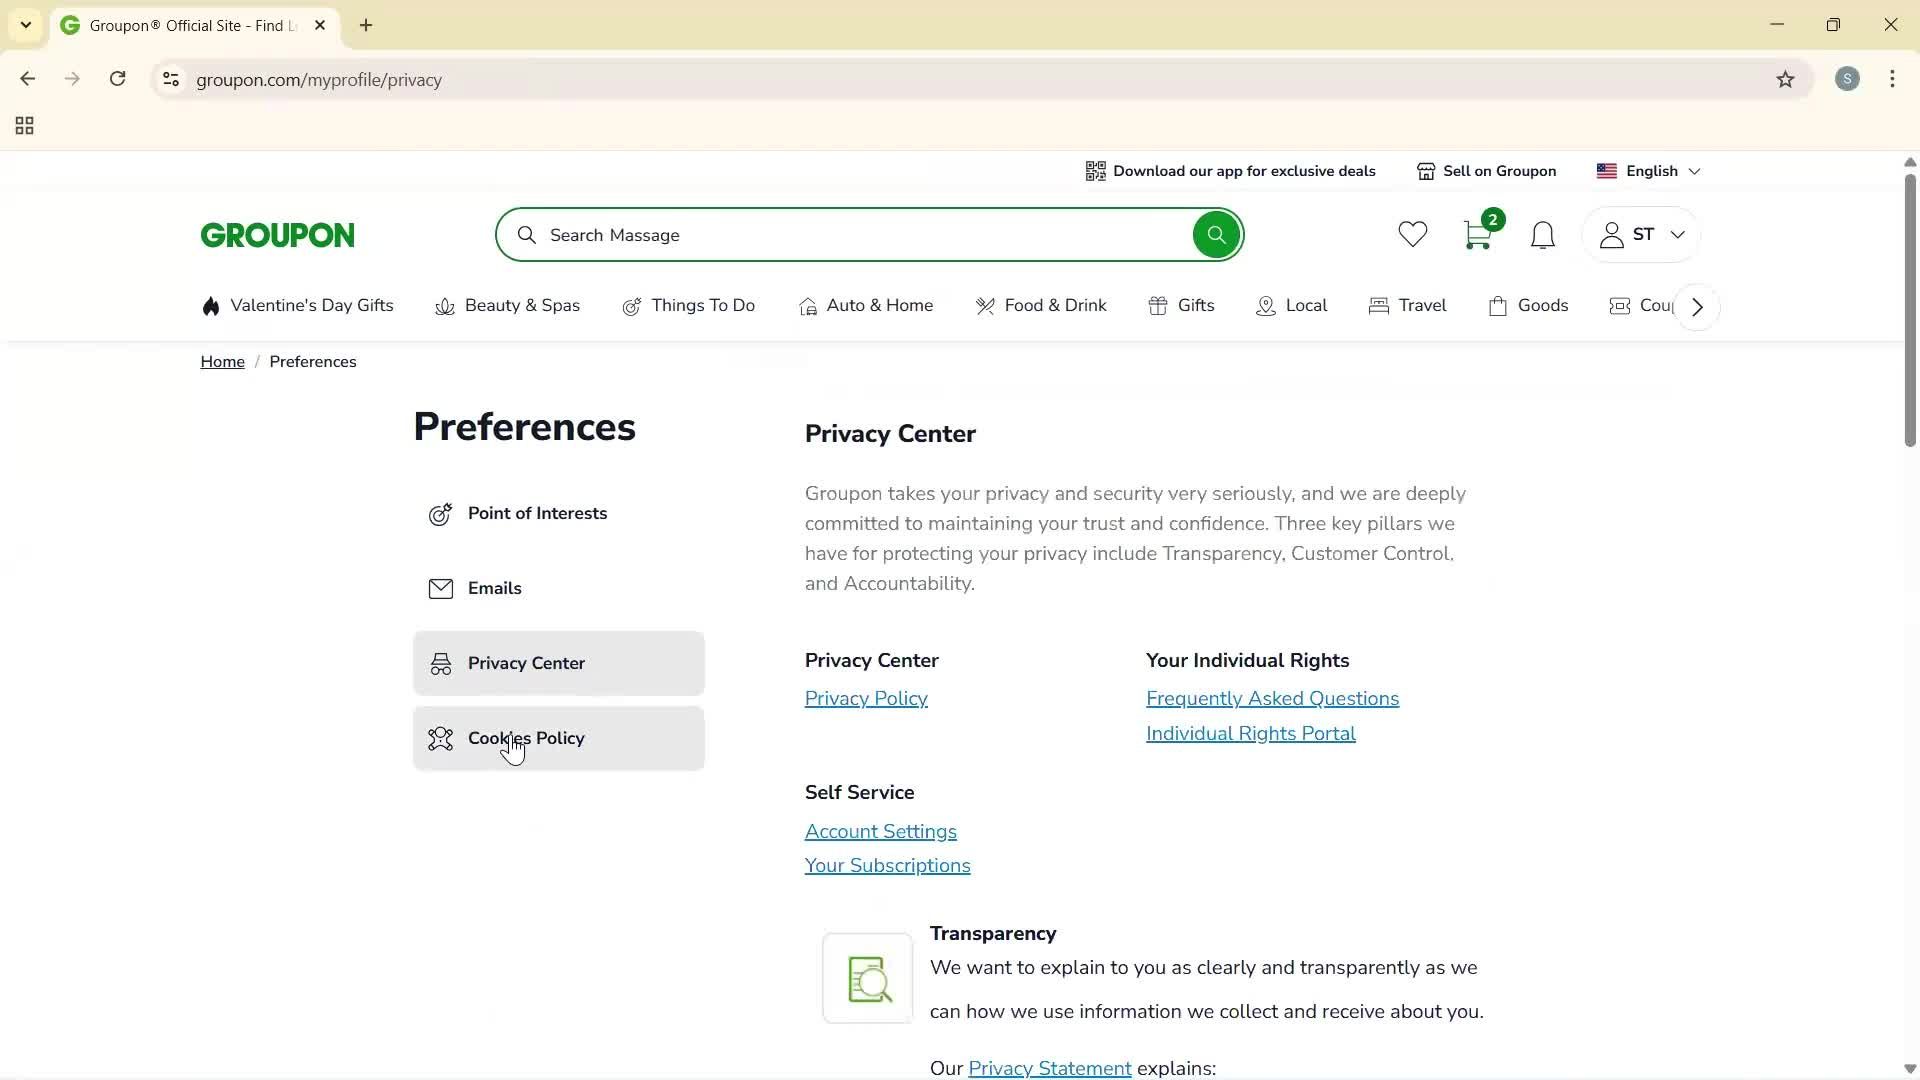
Task: Click the Groupon logo
Action: point(277,234)
